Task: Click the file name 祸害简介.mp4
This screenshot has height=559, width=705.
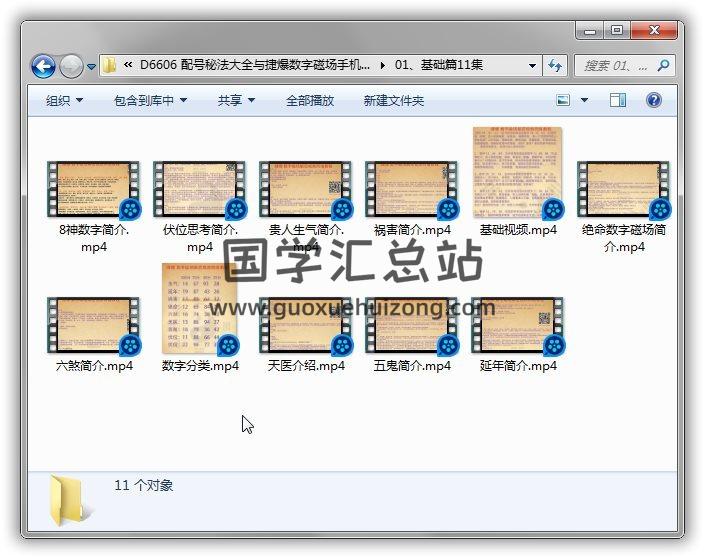Action: click(x=412, y=230)
